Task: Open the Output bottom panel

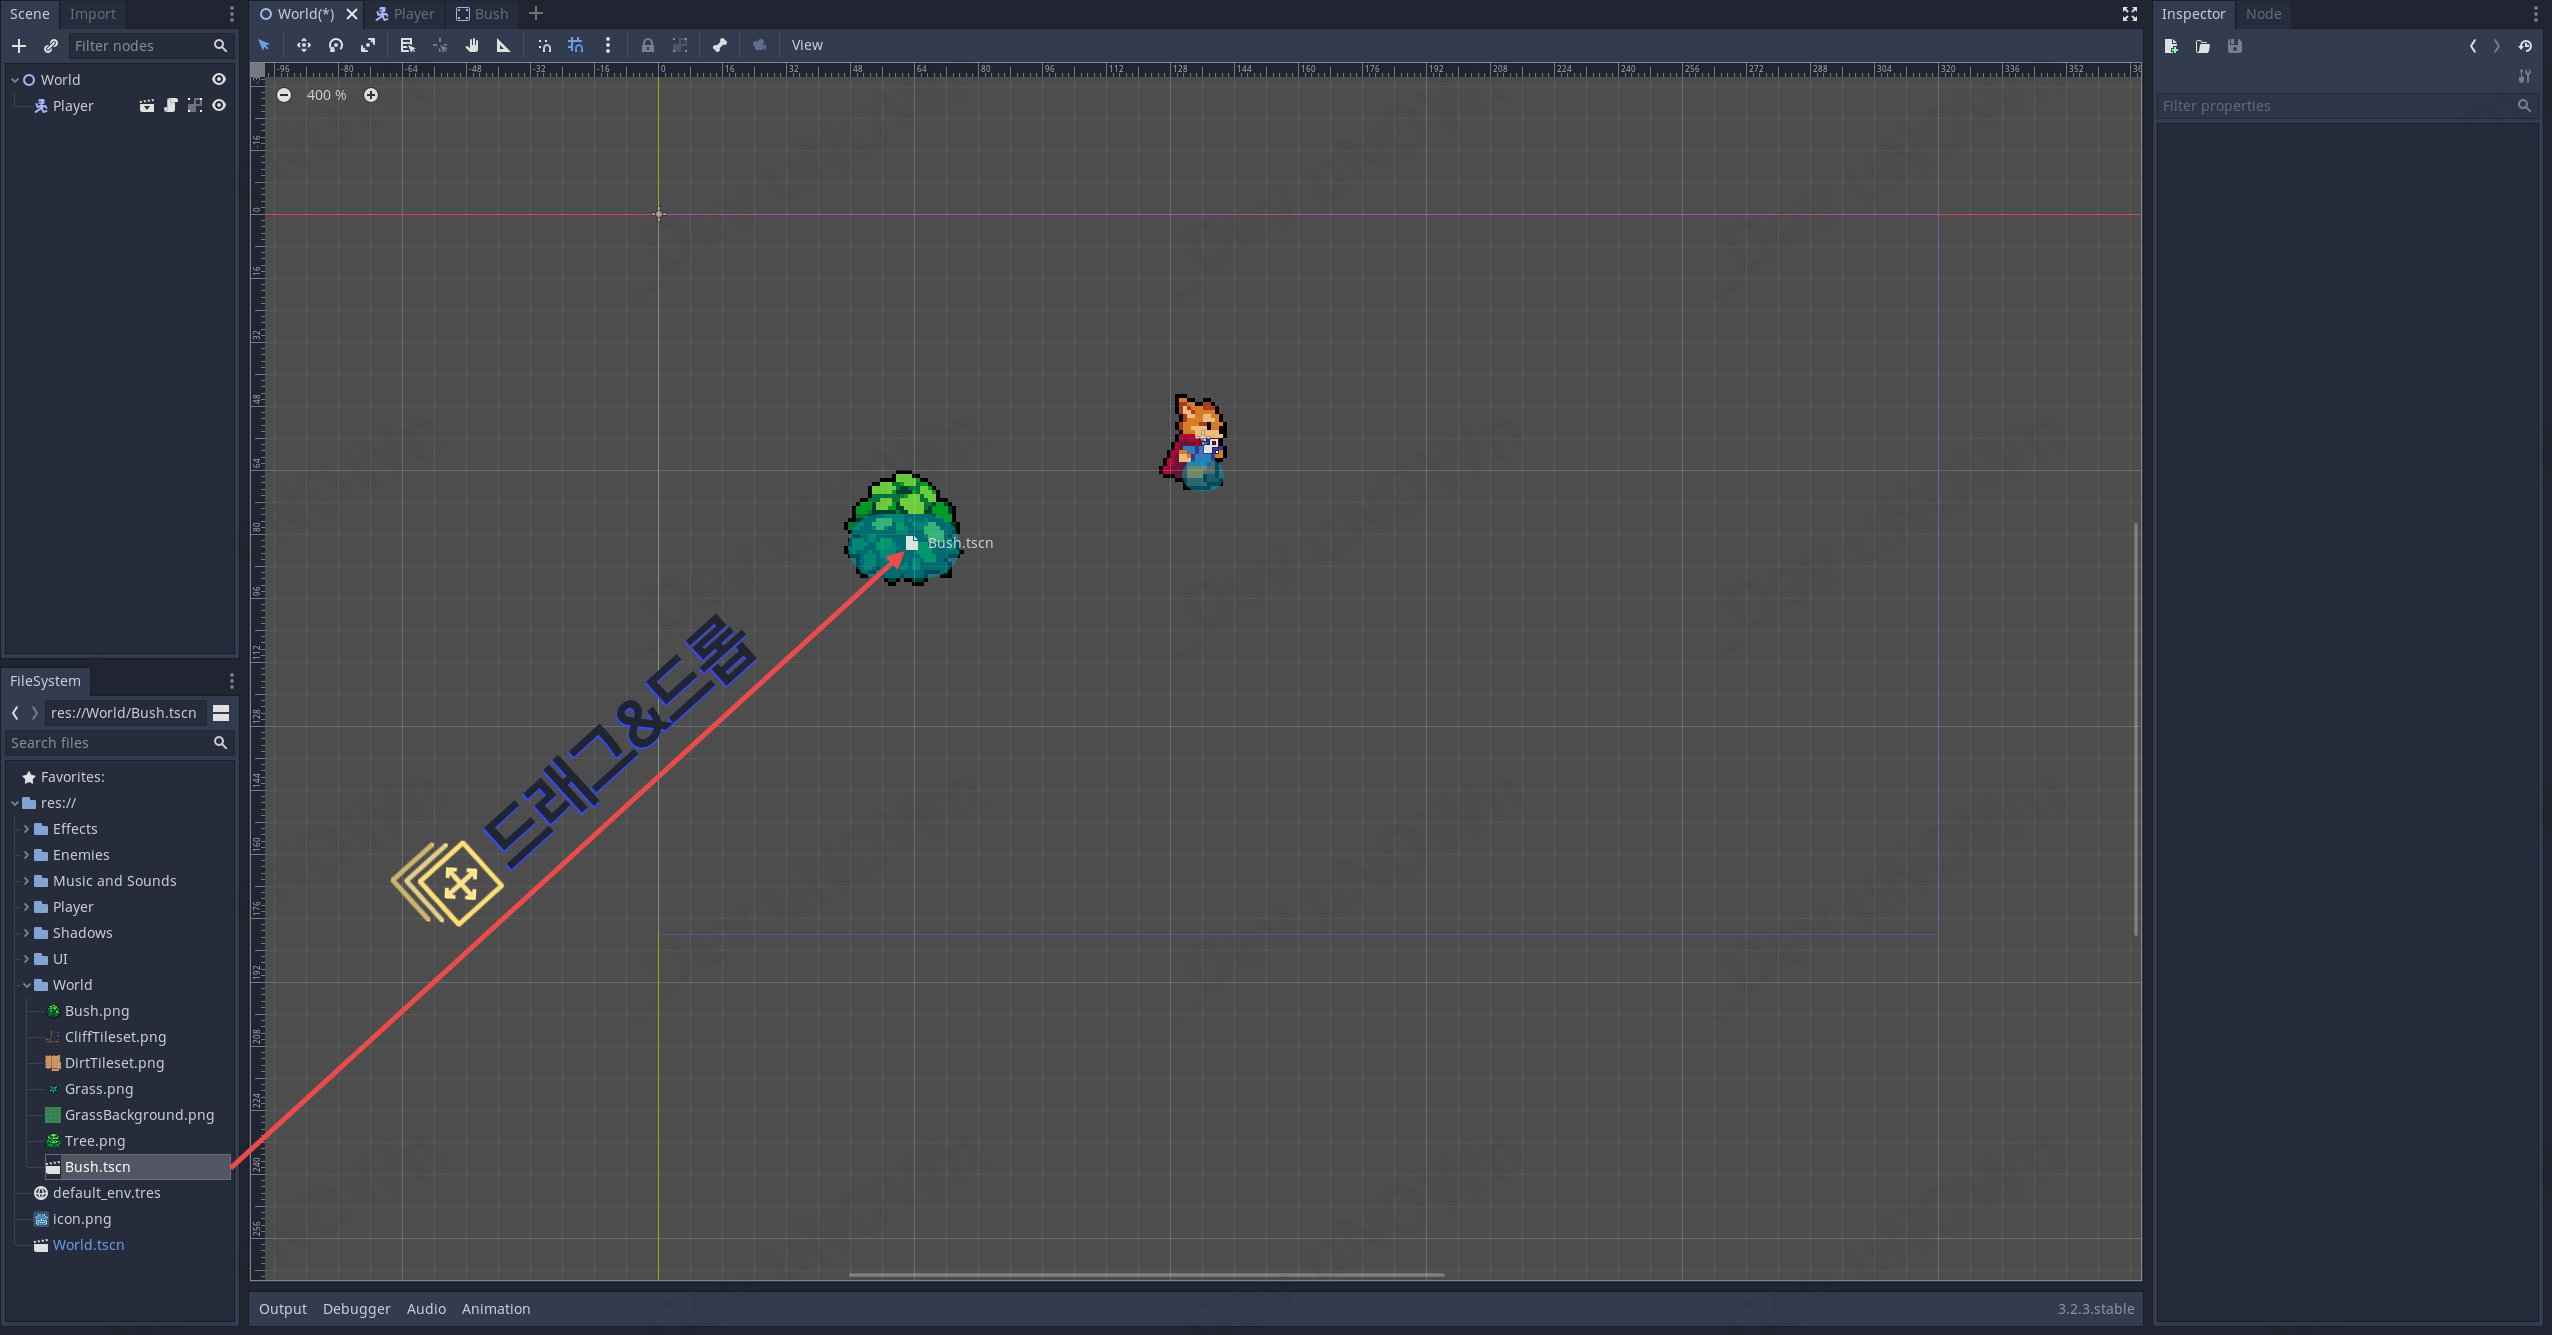Action: (x=283, y=1309)
